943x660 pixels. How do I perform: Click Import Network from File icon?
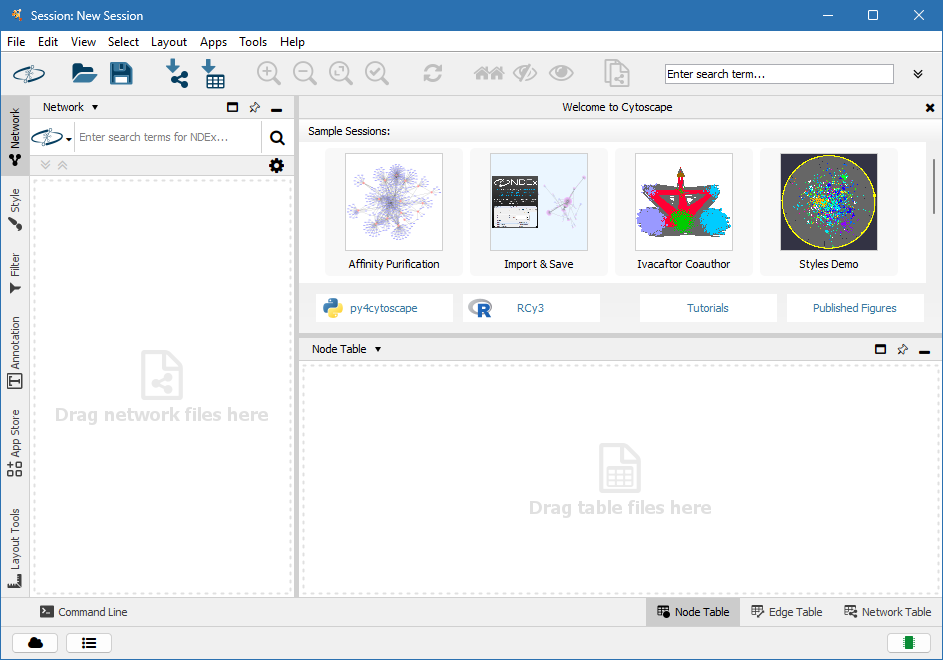(x=176, y=73)
